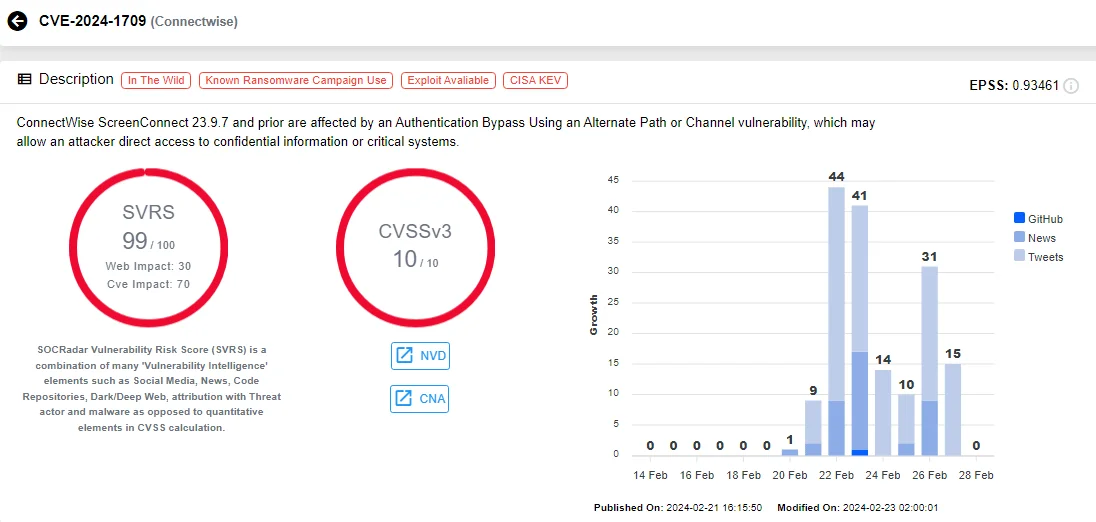Click the Description list icon

click(x=24, y=80)
